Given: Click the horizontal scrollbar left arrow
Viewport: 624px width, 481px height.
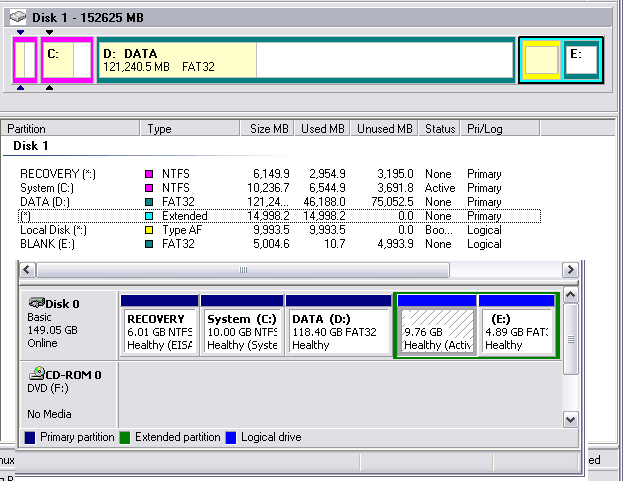Looking at the screenshot, I should pyautogui.click(x=27, y=270).
